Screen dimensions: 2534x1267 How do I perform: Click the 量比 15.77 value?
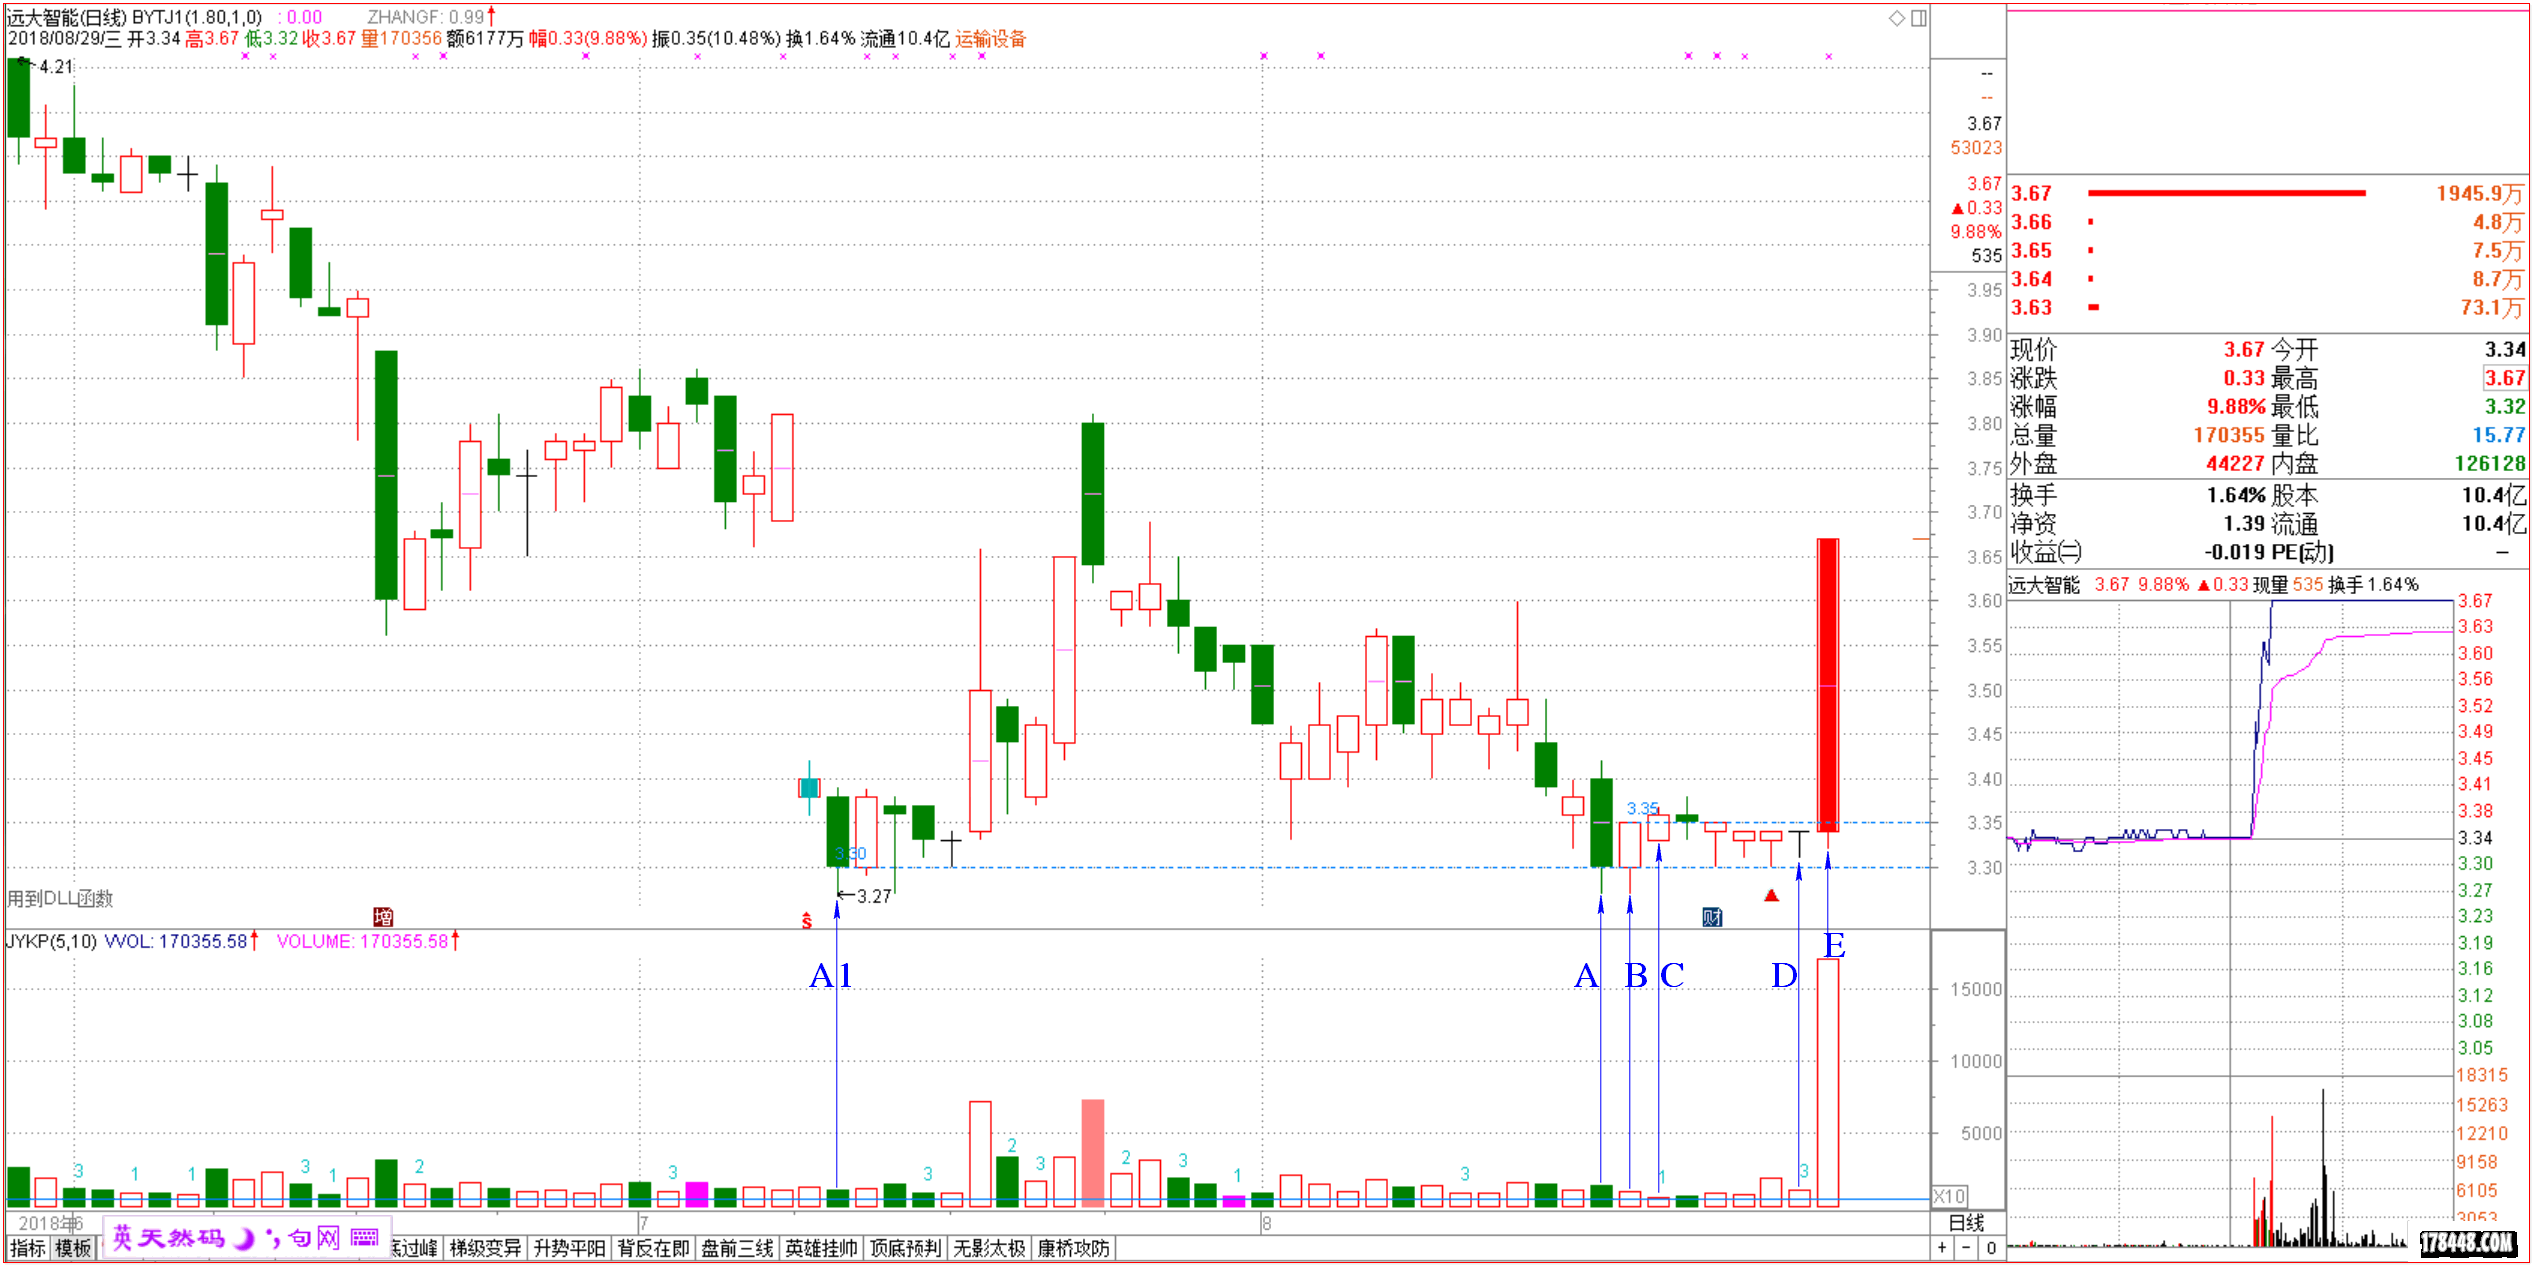pos(2499,435)
